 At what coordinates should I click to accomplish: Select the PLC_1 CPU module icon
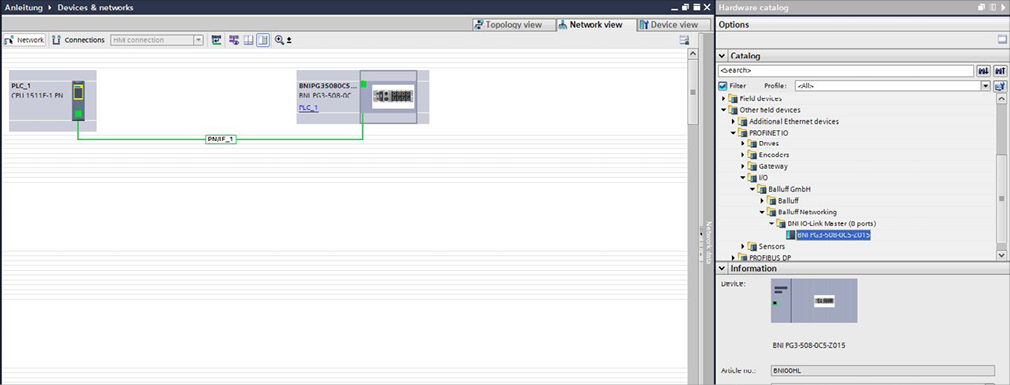click(x=78, y=100)
